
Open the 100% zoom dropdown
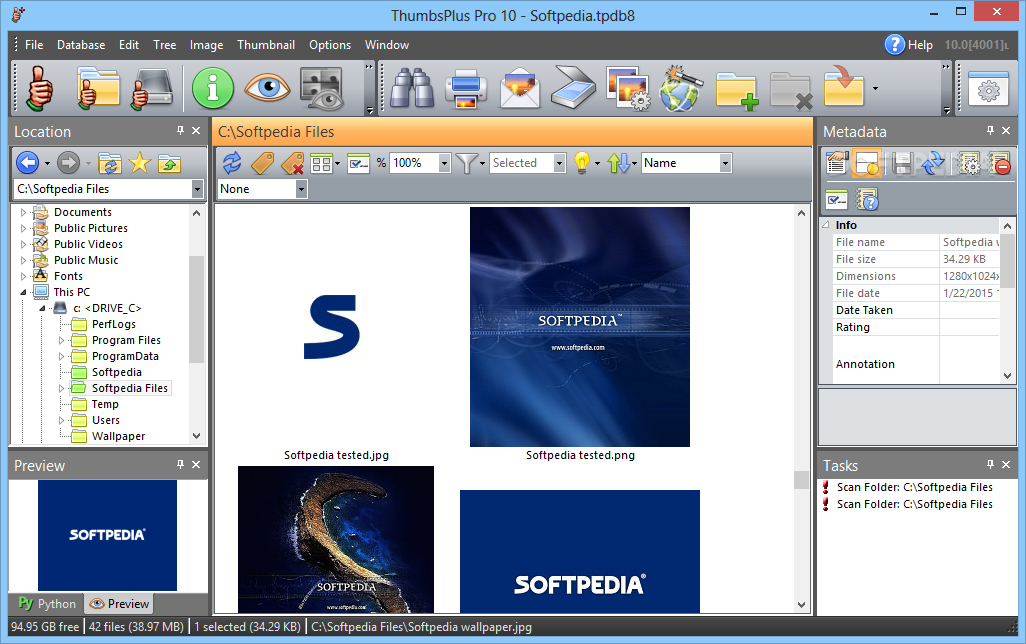click(444, 163)
